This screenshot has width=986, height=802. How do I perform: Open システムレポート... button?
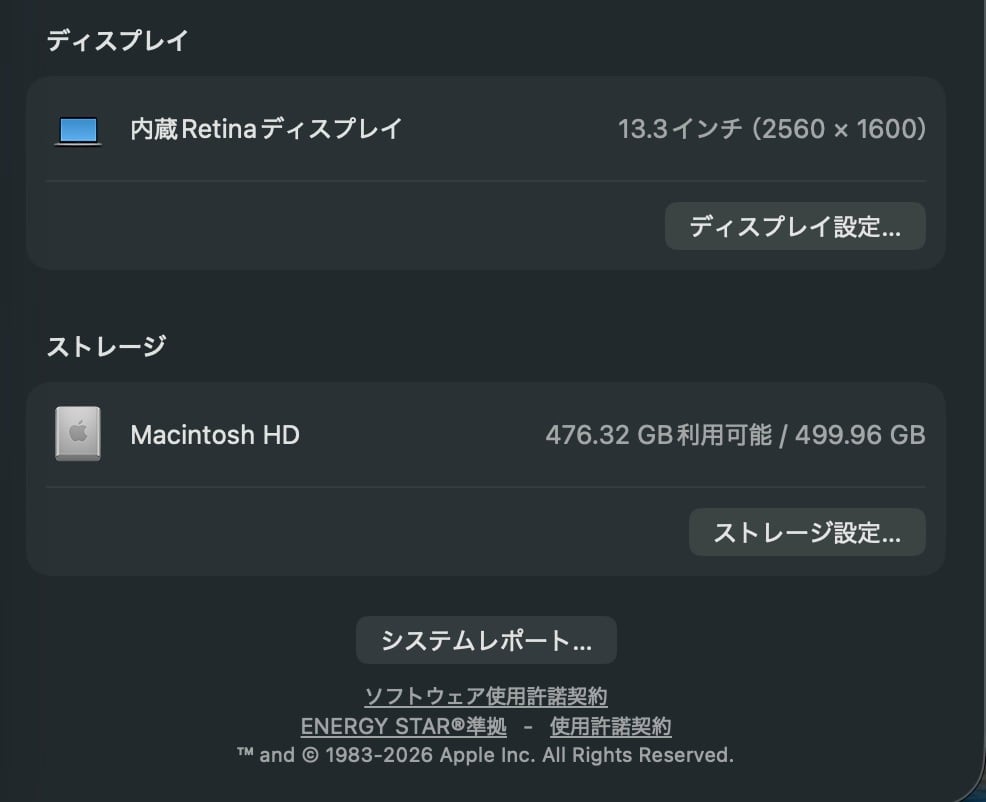[486, 640]
